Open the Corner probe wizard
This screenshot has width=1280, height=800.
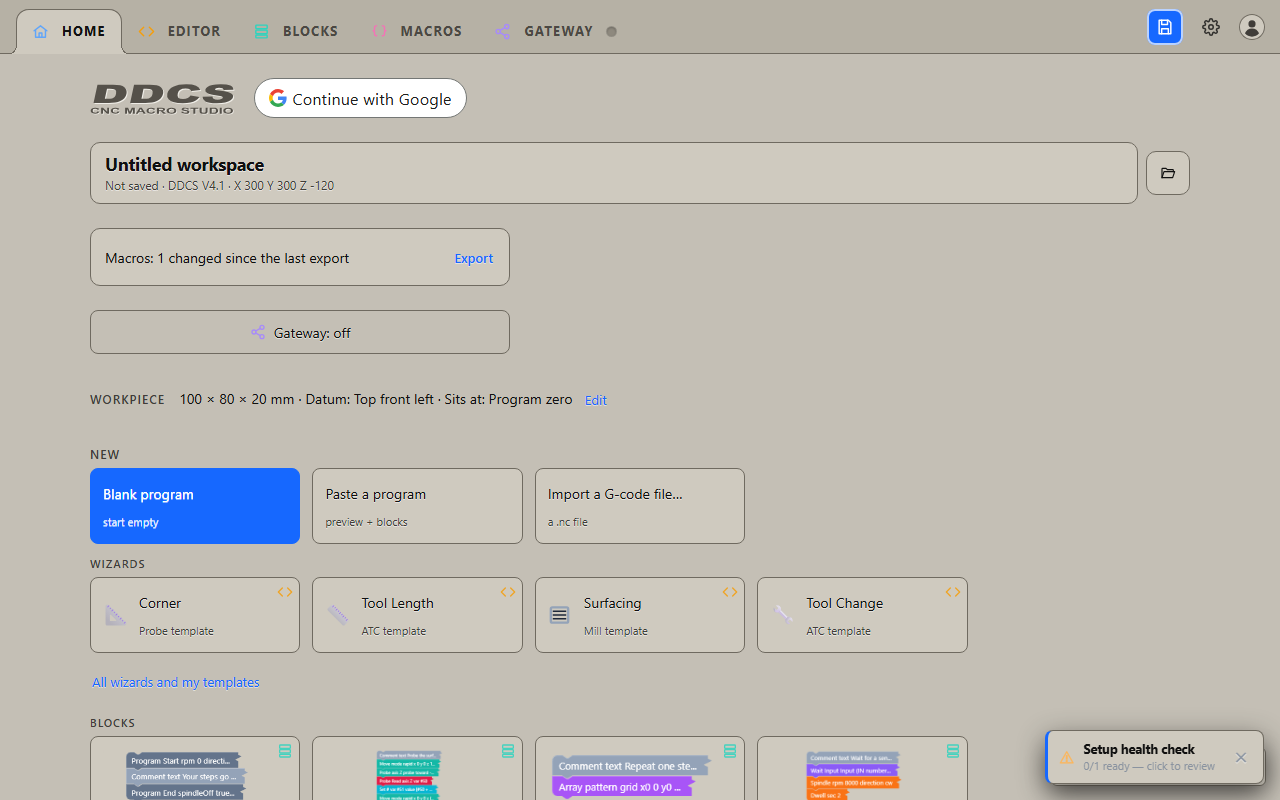(x=195, y=615)
